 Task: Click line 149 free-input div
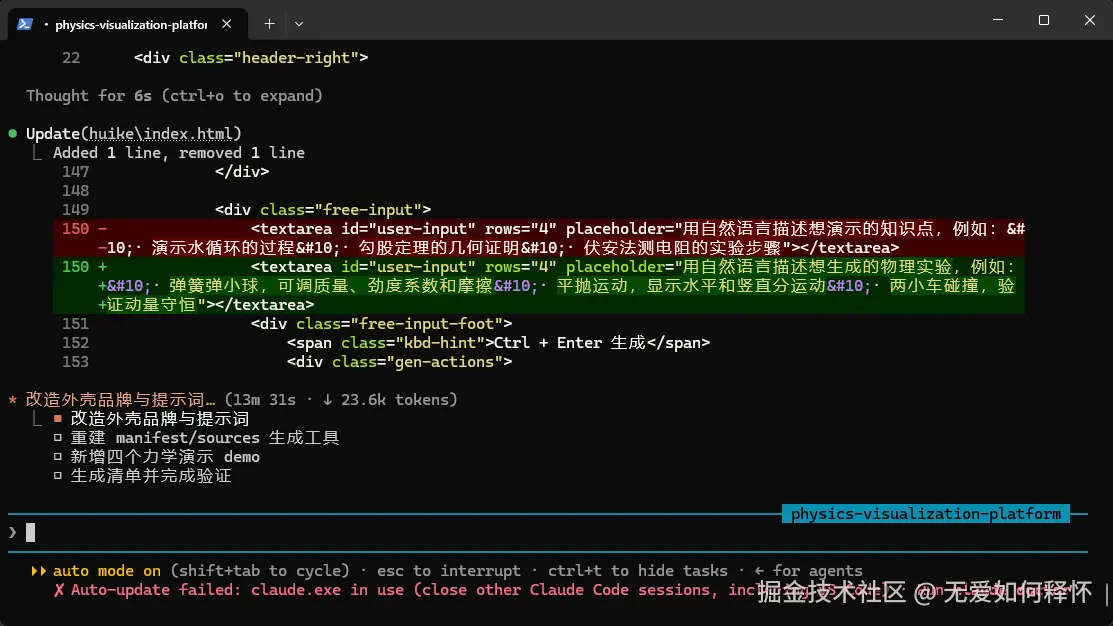(x=323, y=210)
